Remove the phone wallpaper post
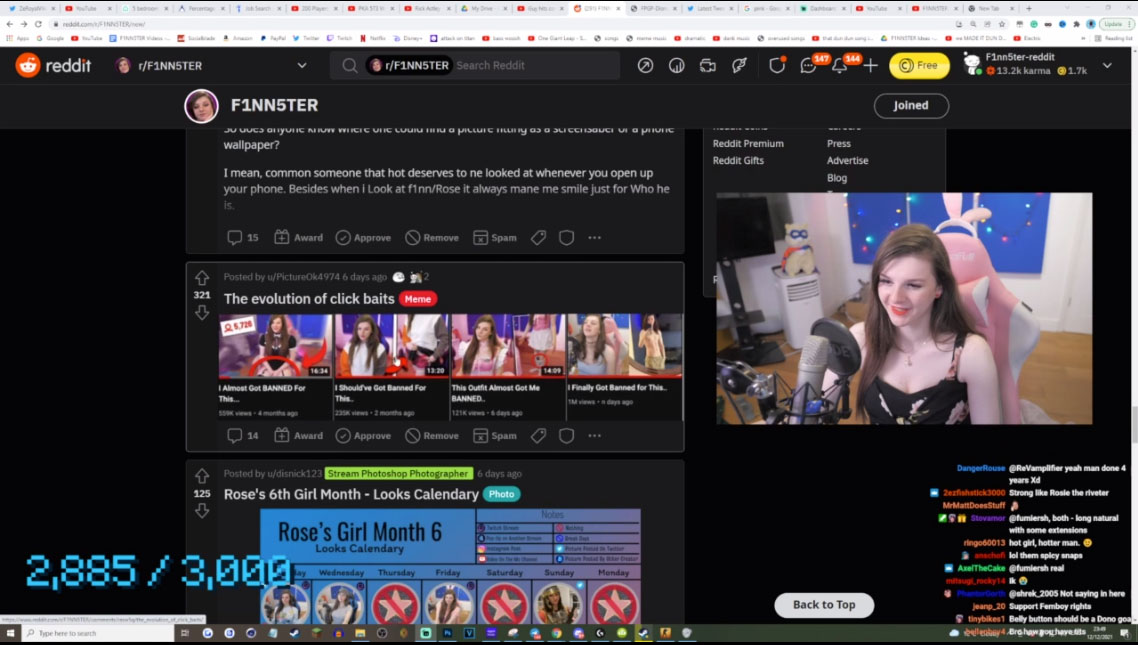 432,237
